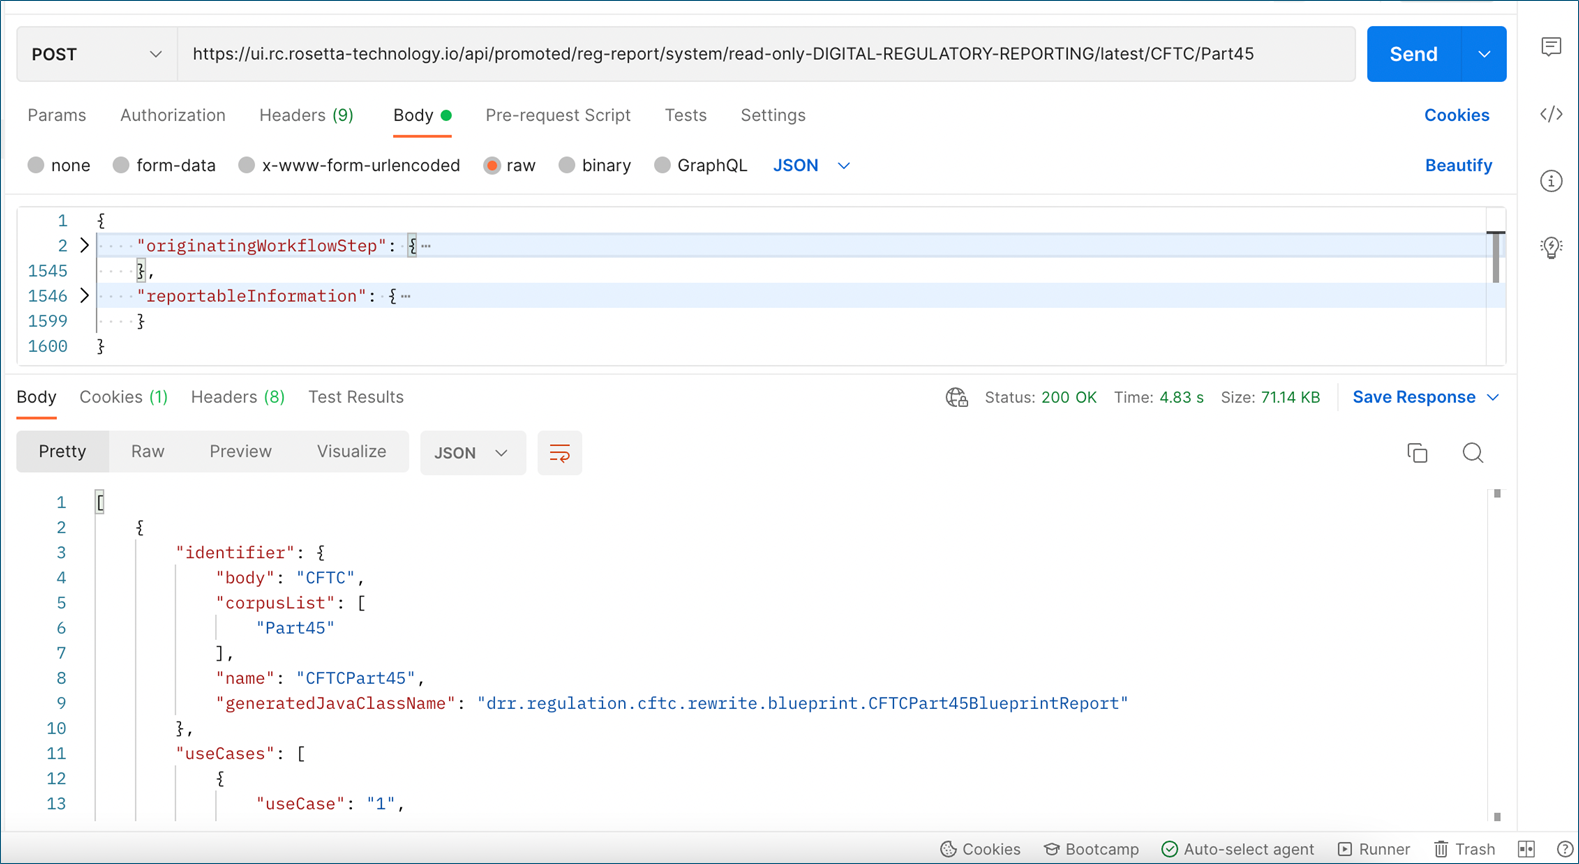Open the request body JSON type dropdown
Screen dimensions: 1579x864
pyautogui.click(x=811, y=165)
